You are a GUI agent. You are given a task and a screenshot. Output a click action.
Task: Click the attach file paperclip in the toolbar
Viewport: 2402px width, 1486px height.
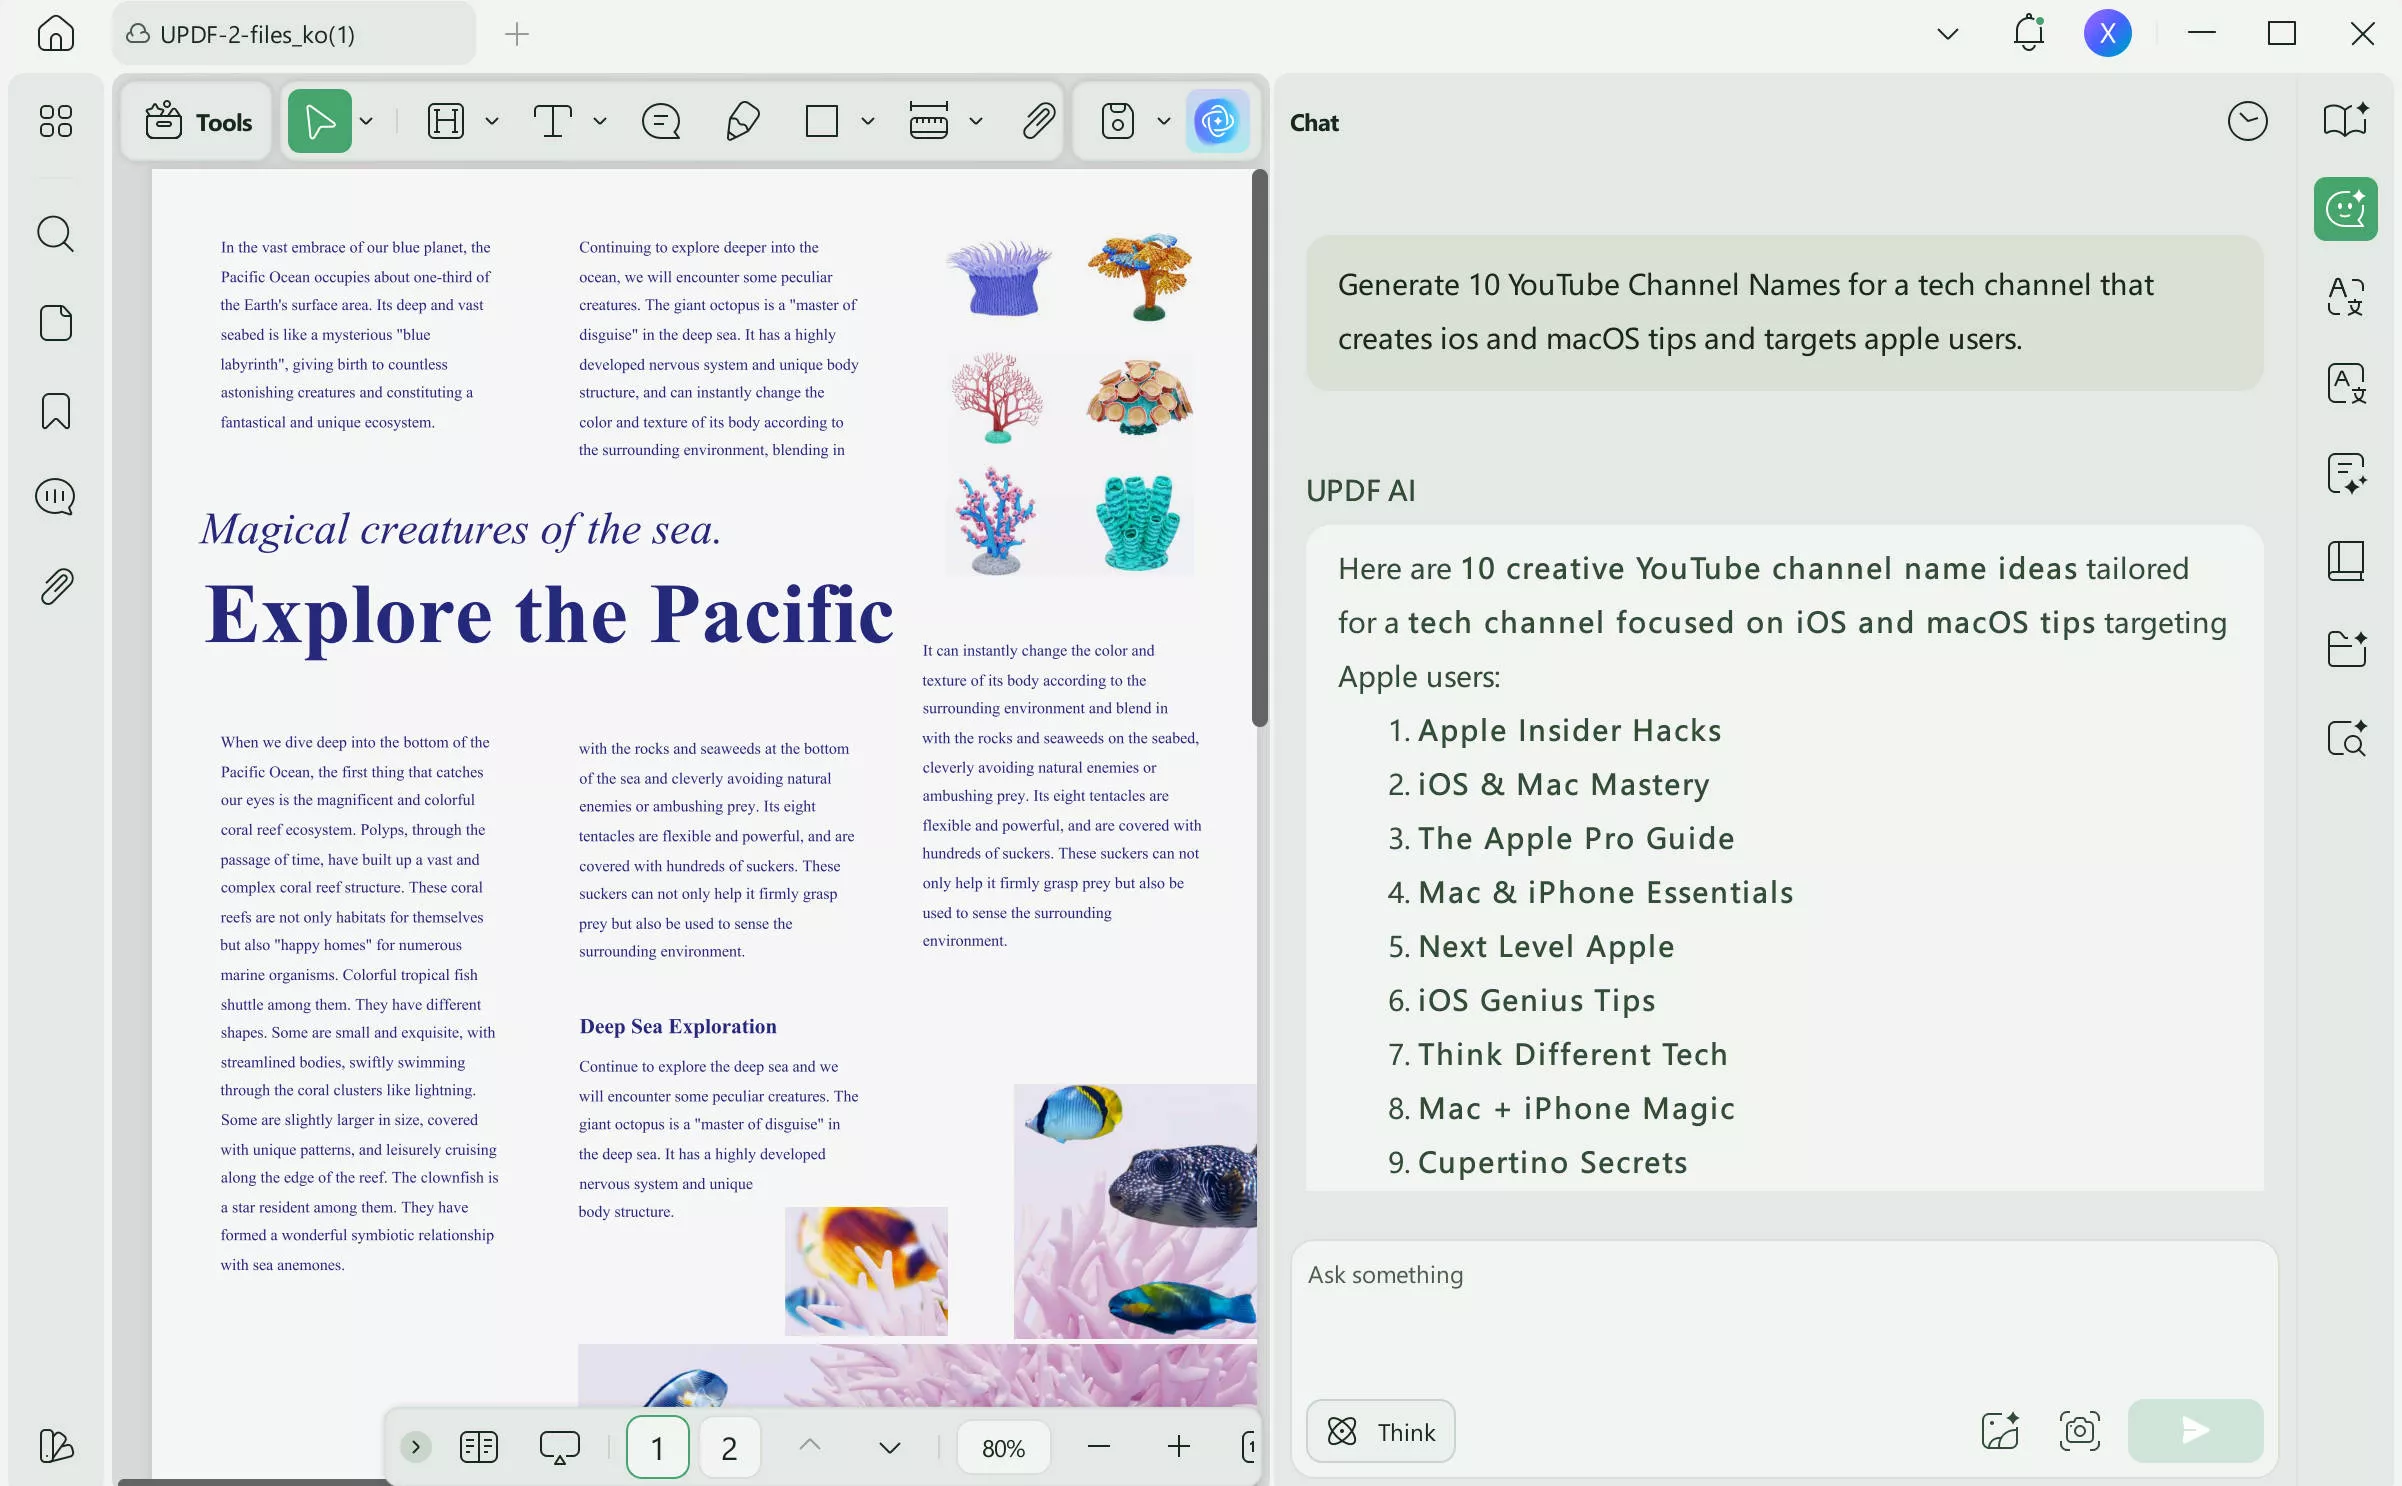(1039, 122)
